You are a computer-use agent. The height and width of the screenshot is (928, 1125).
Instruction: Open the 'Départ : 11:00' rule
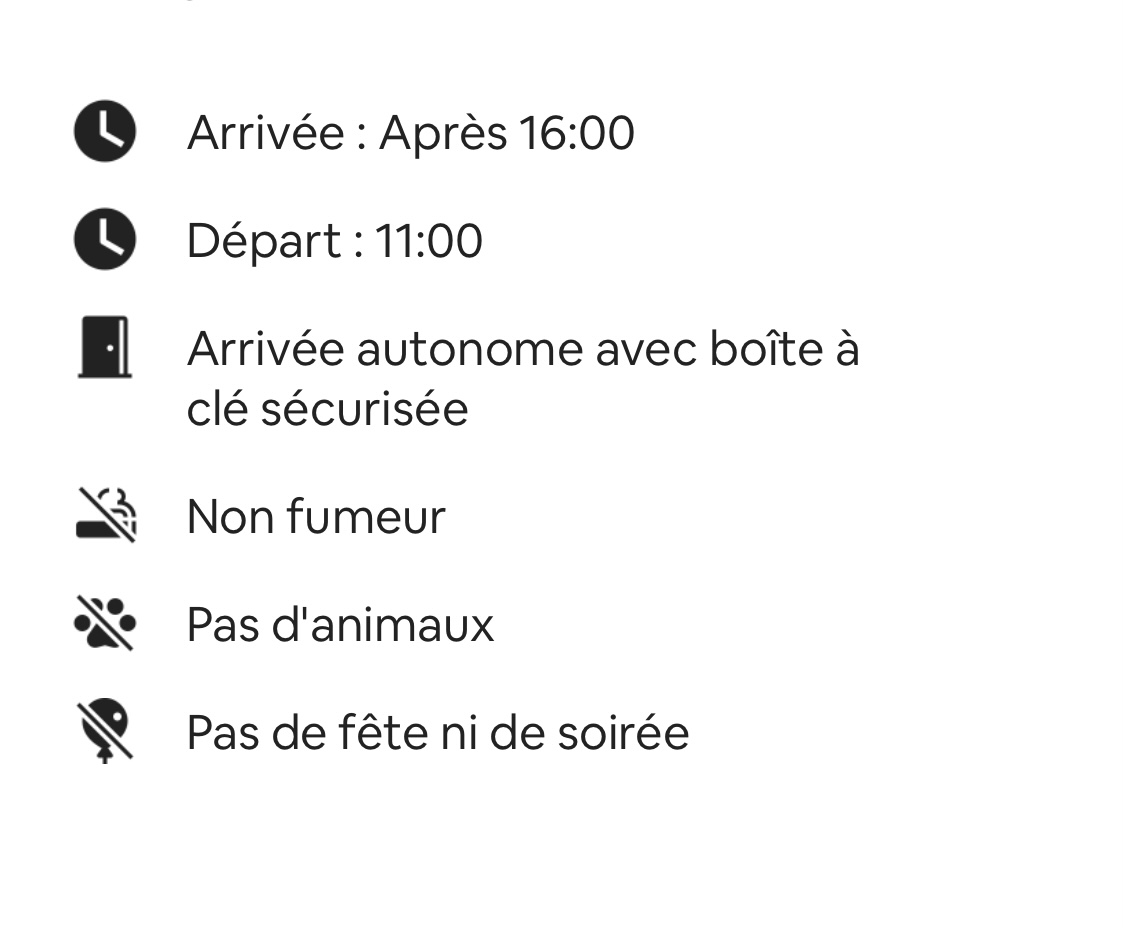(x=334, y=241)
